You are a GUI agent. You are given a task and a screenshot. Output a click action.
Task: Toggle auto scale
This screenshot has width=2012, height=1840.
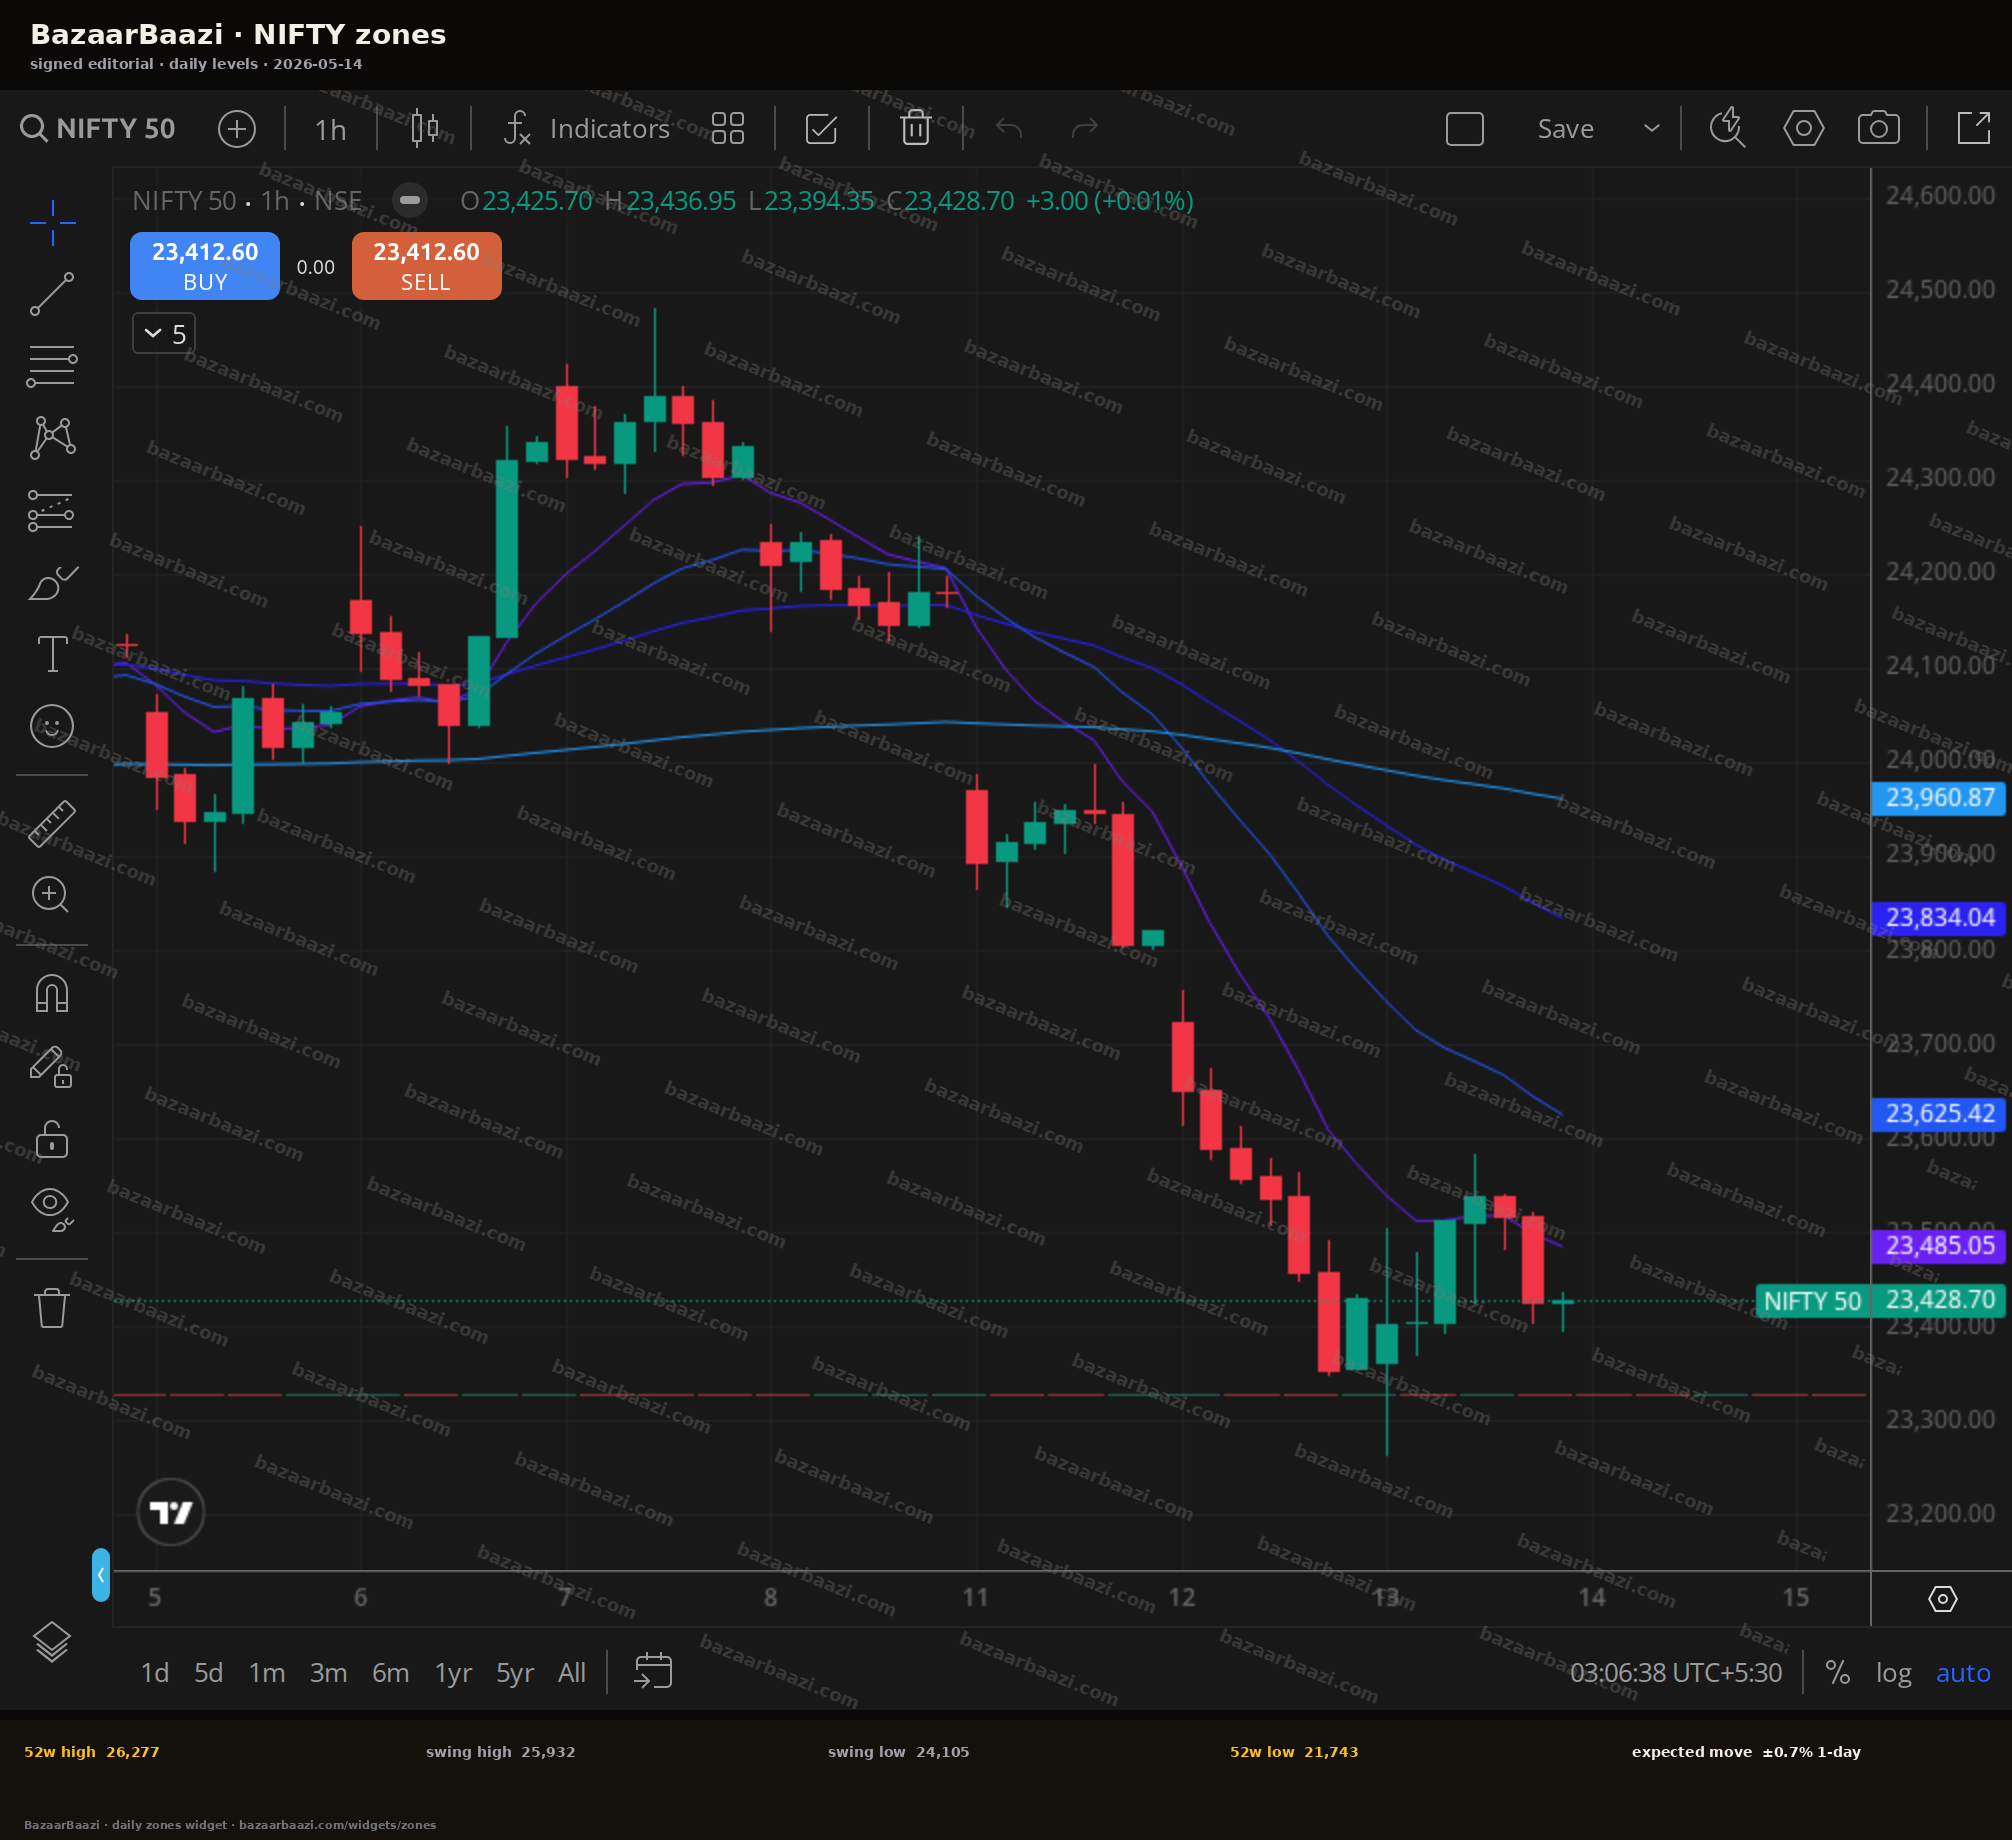pos(1963,1673)
